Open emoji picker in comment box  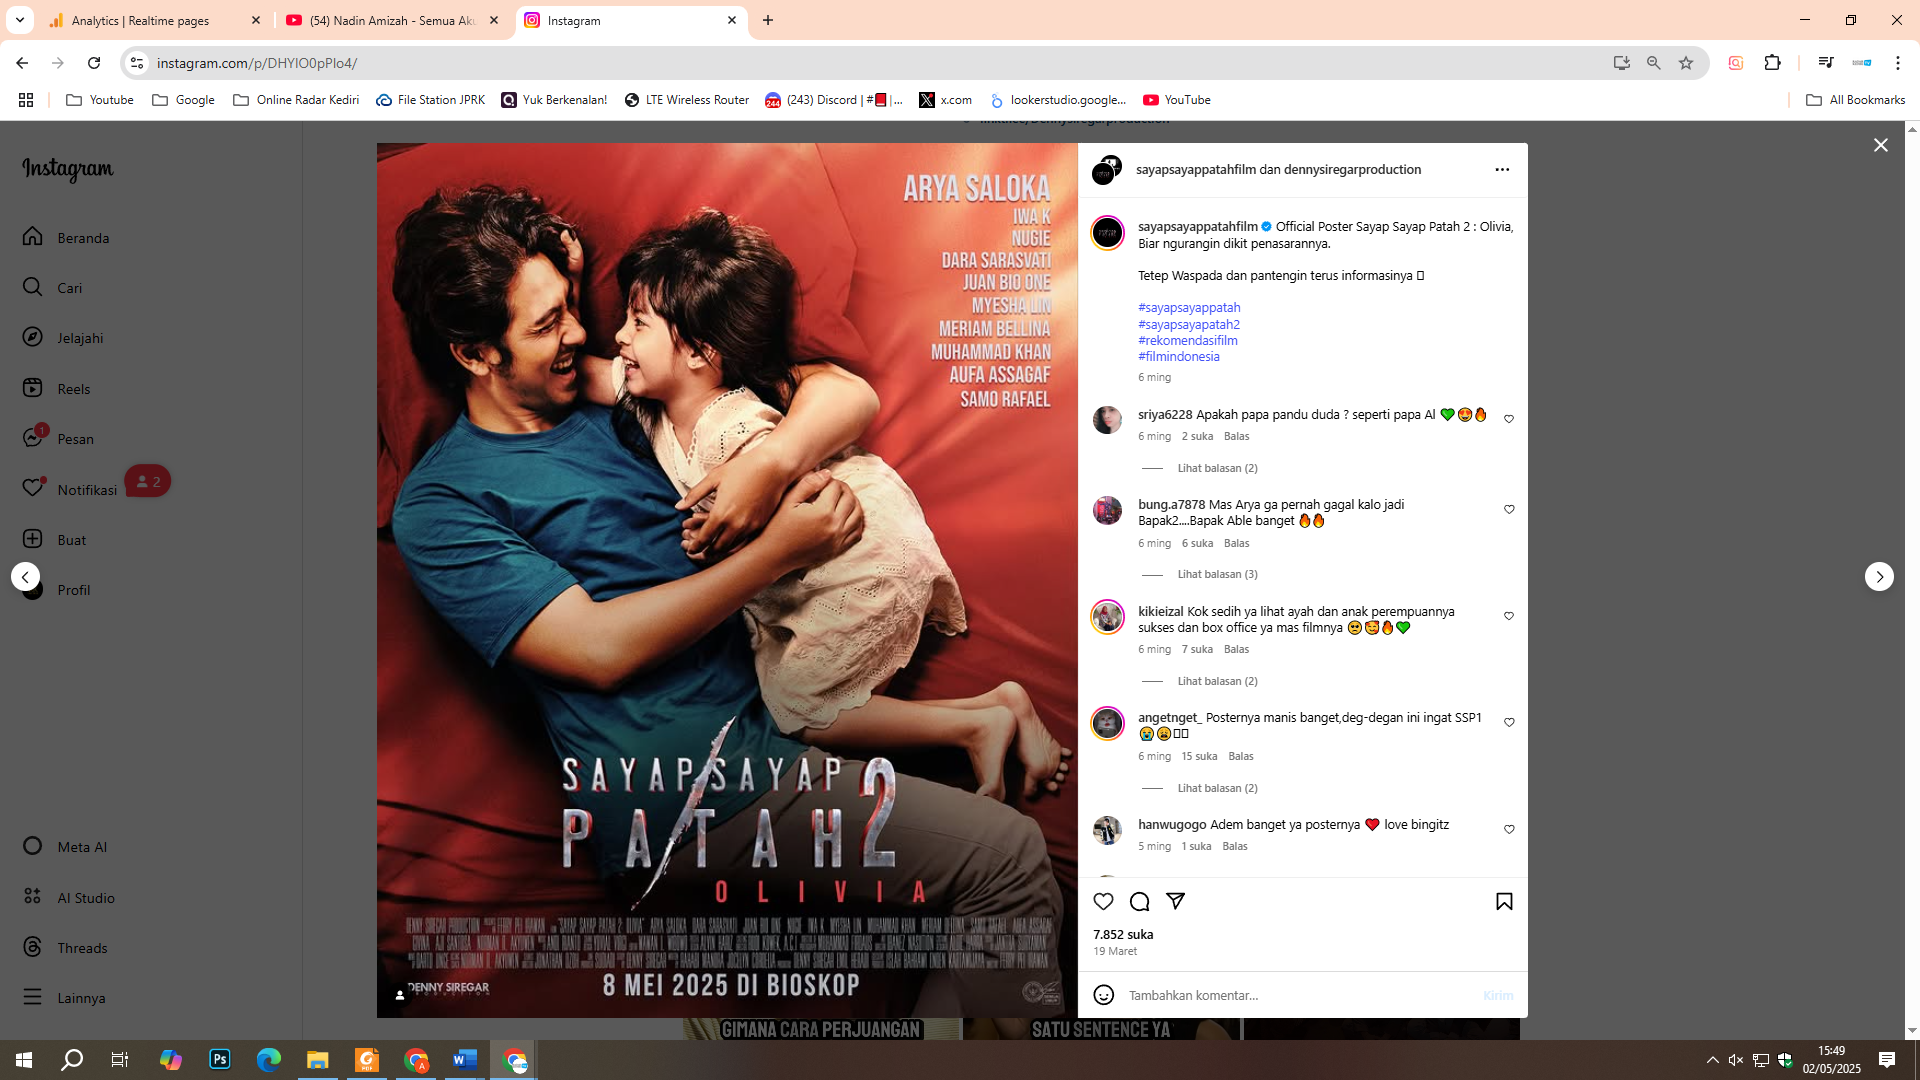[x=1103, y=994]
